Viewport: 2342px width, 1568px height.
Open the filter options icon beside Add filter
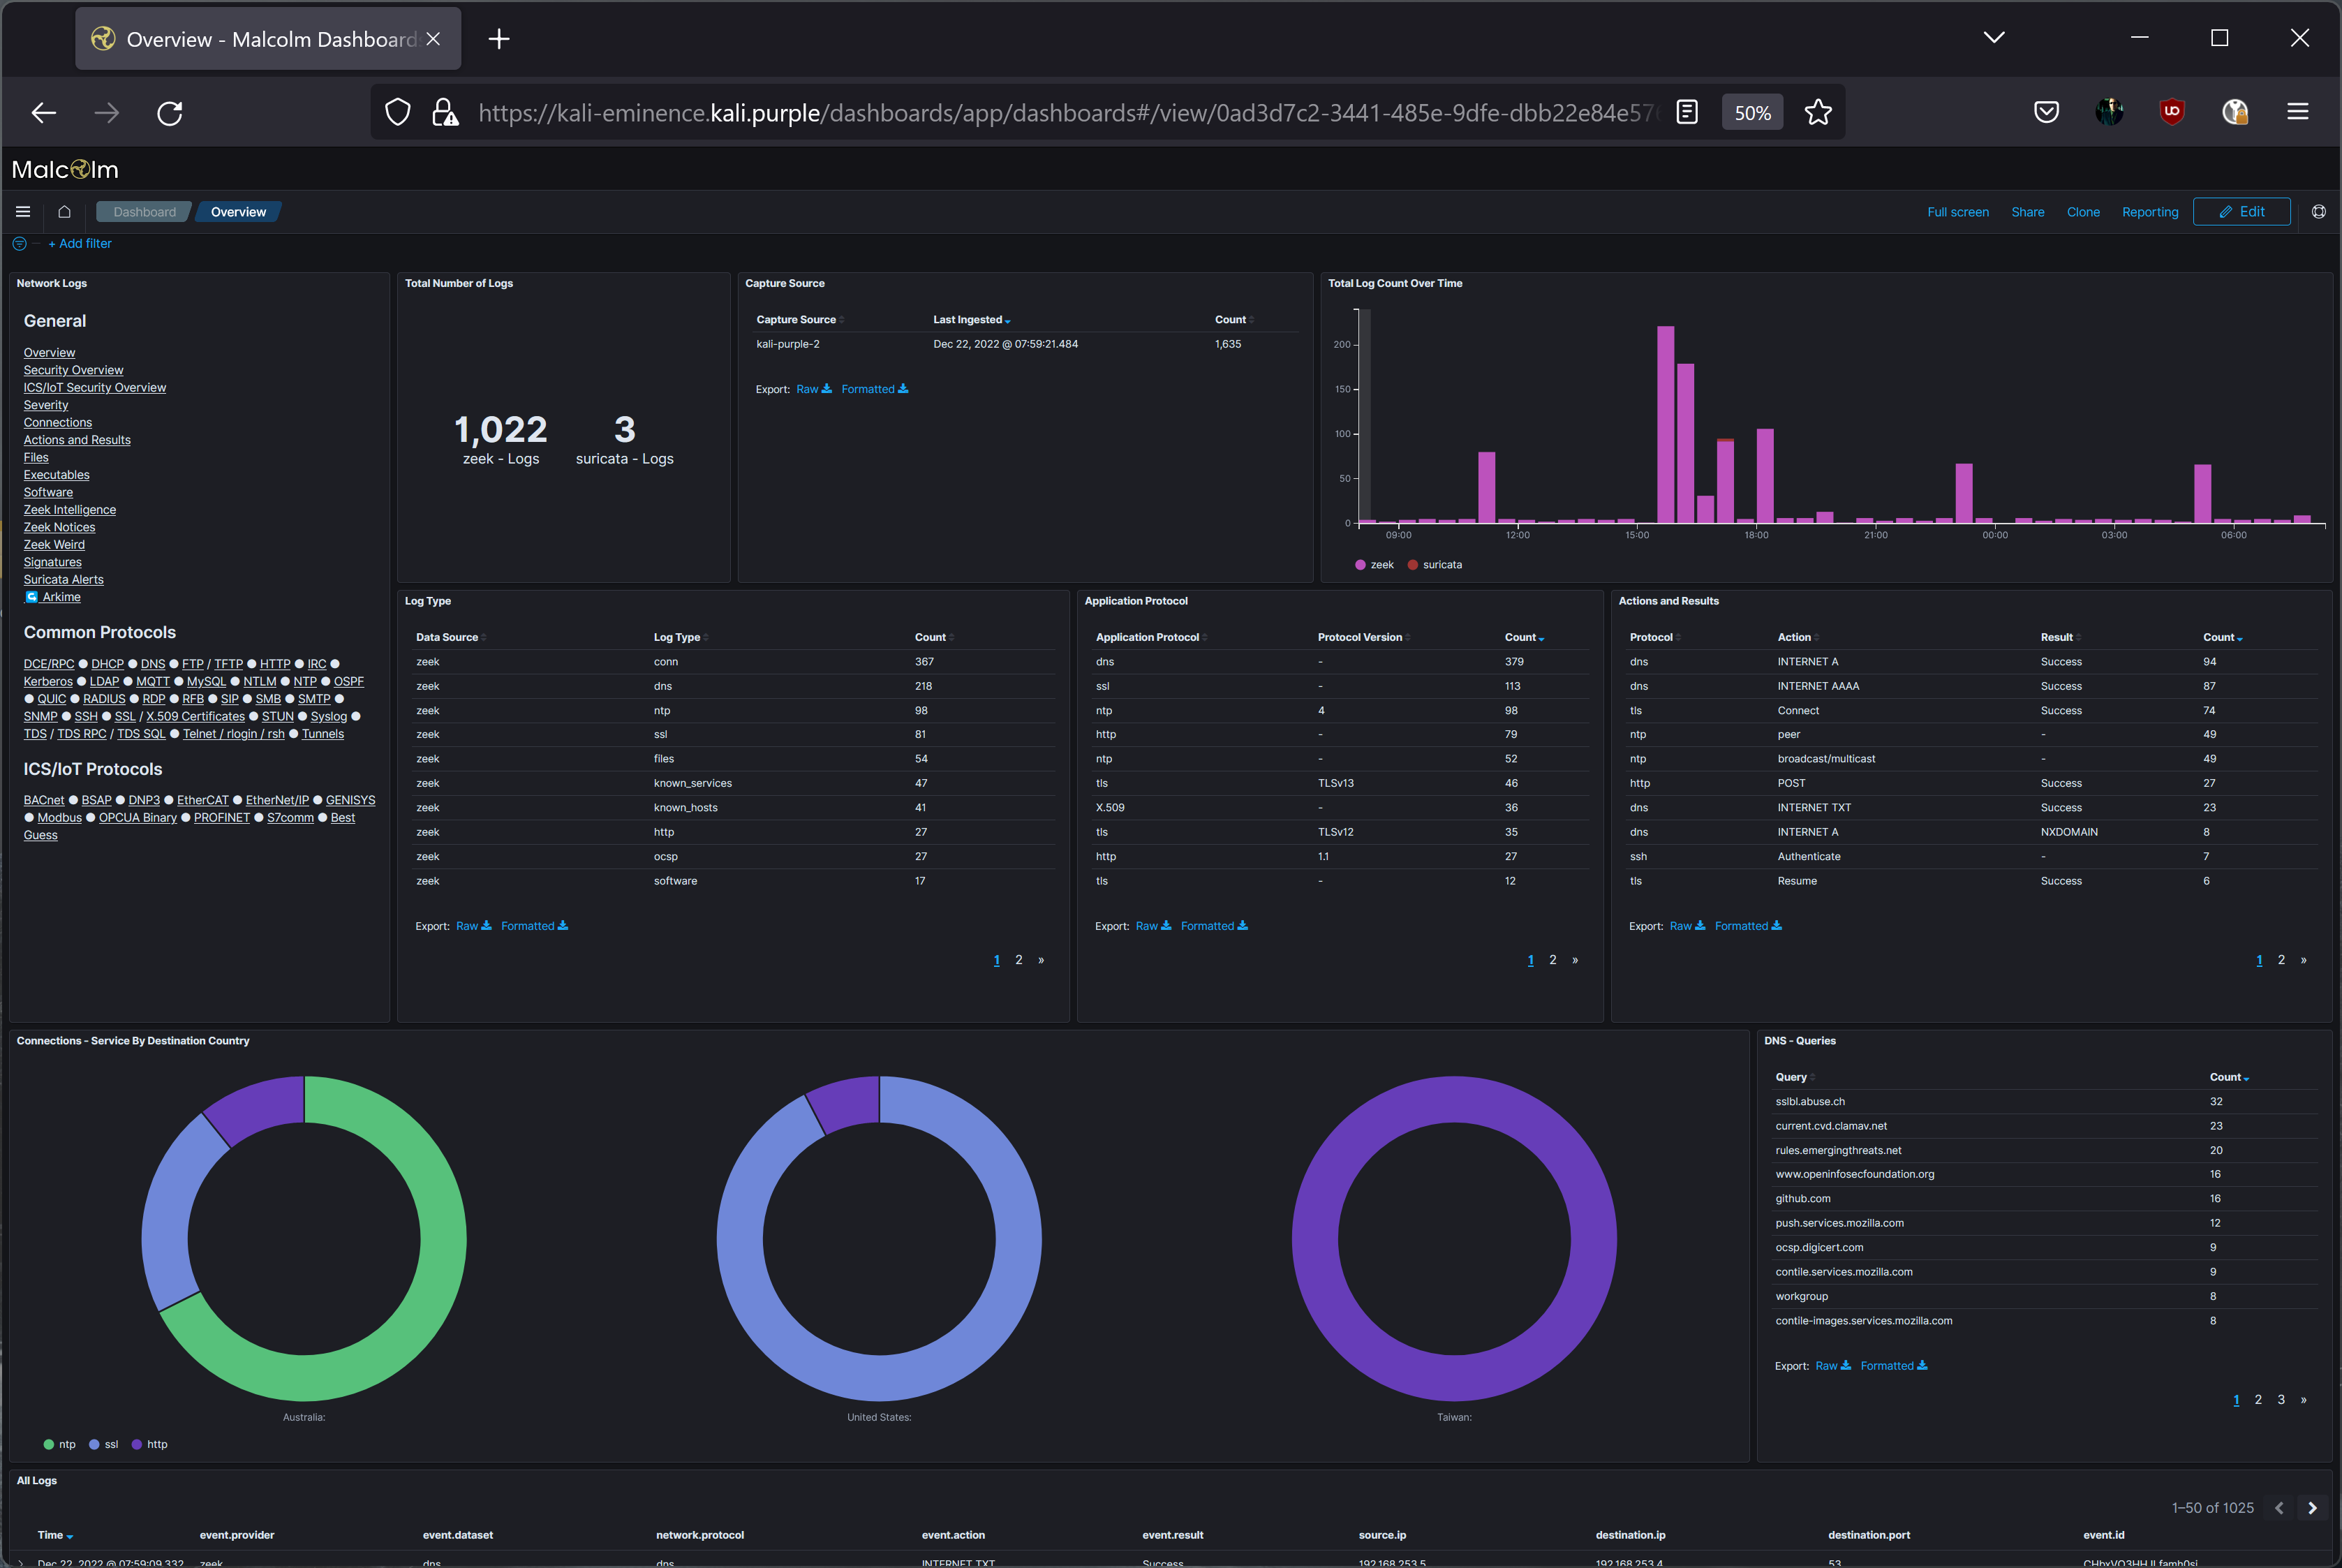(x=19, y=244)
